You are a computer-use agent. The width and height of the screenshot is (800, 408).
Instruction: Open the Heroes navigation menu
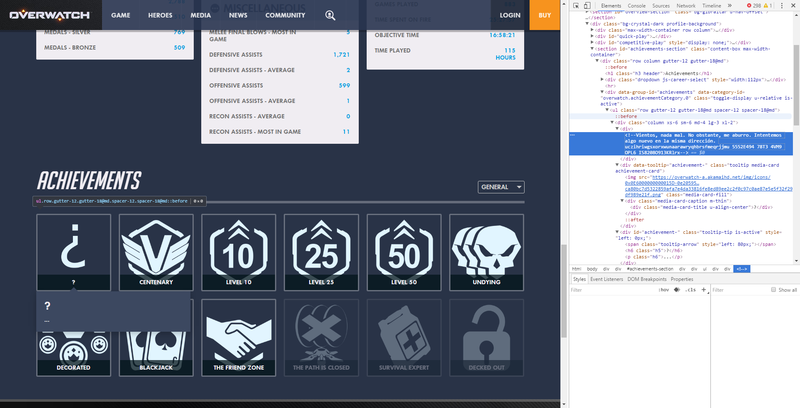pyautogui.click(x=161, y=16)
